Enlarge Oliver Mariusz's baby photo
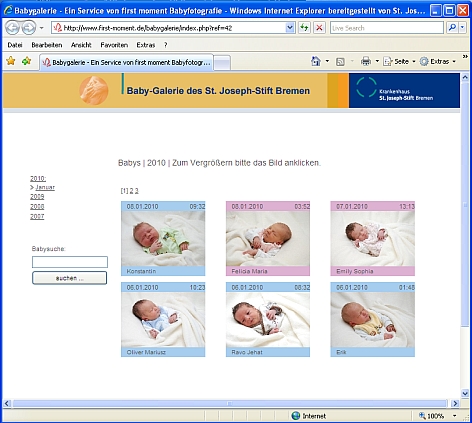472x423 pixels. click(x=163, y=319)
